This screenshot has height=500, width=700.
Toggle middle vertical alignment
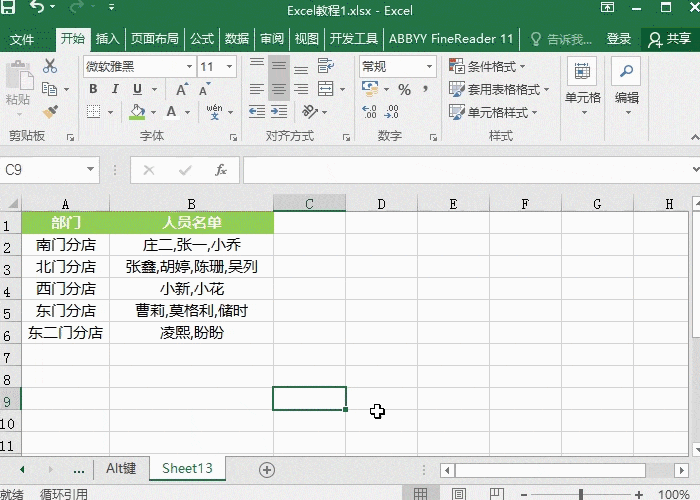pos(279,66)
